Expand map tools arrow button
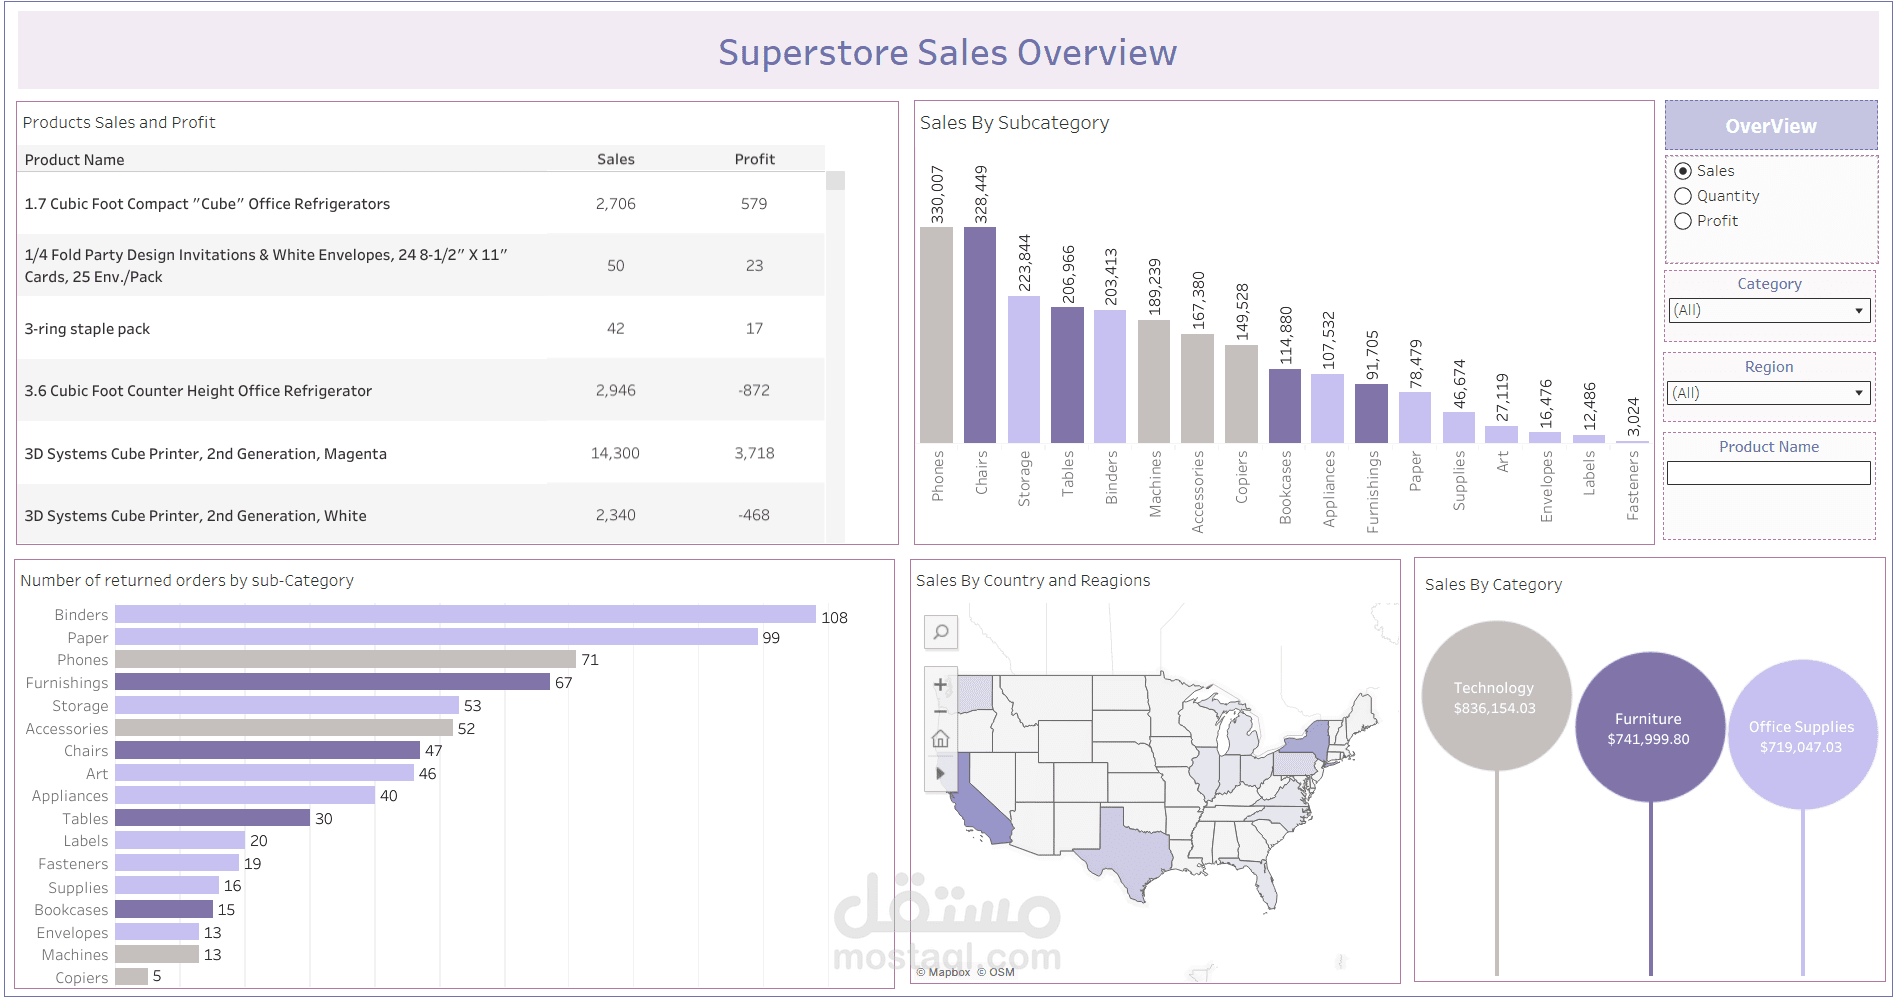The width and height of the screenshot is (1895, 997). click(x=940, y=773)
